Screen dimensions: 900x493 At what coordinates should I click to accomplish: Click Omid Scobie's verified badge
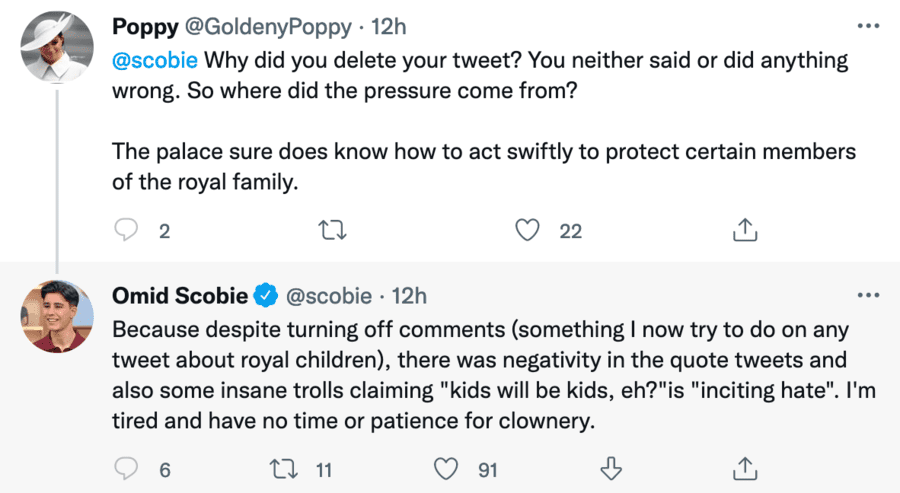point(265,295)
